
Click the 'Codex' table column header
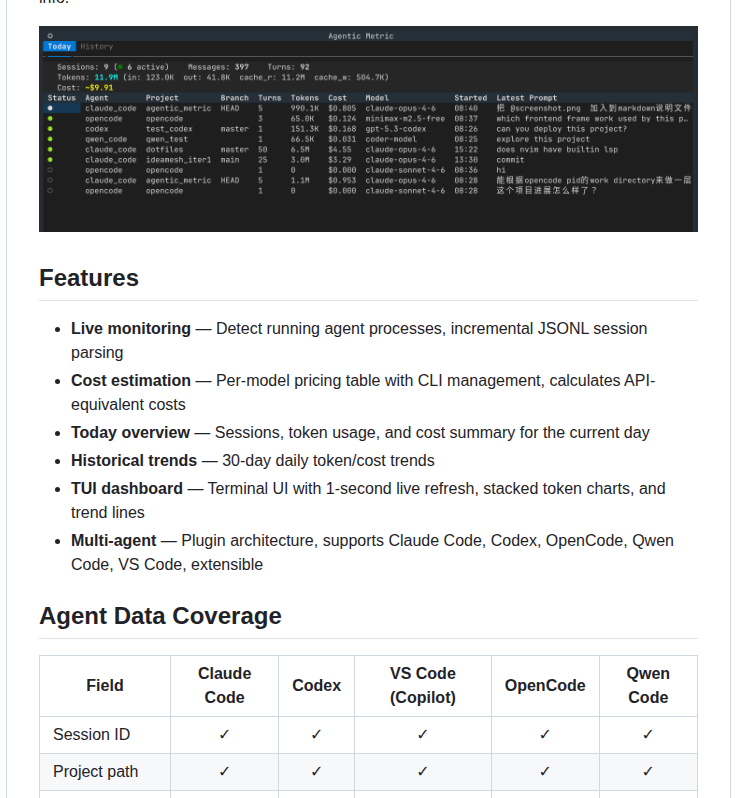pyautogui.click(x=317, y=686)
